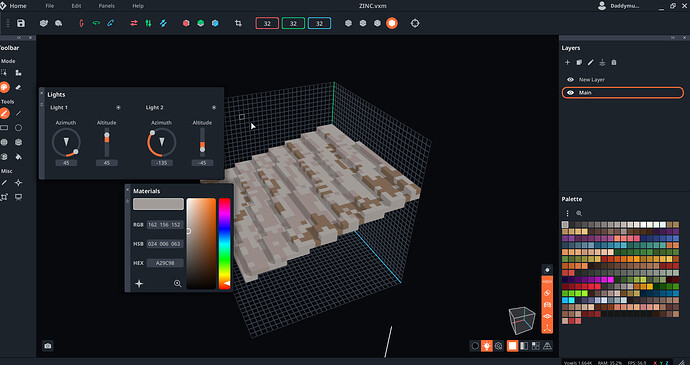Go to the Home tab
This screenshot has width=690, height=365.
[x=18, y=6]
